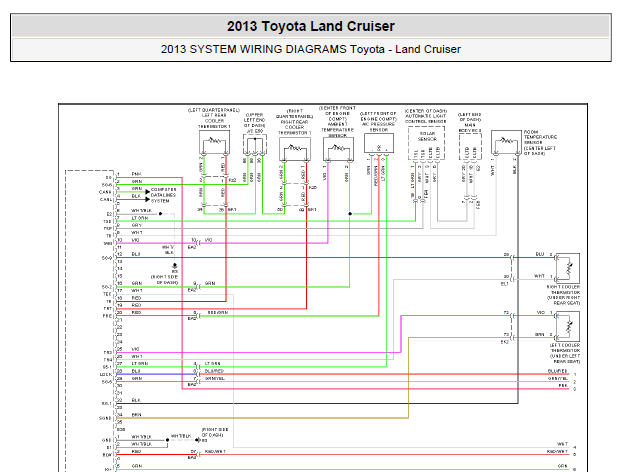
Task: Click the Main Body ECU dashed box
Action: pos(470,147)
